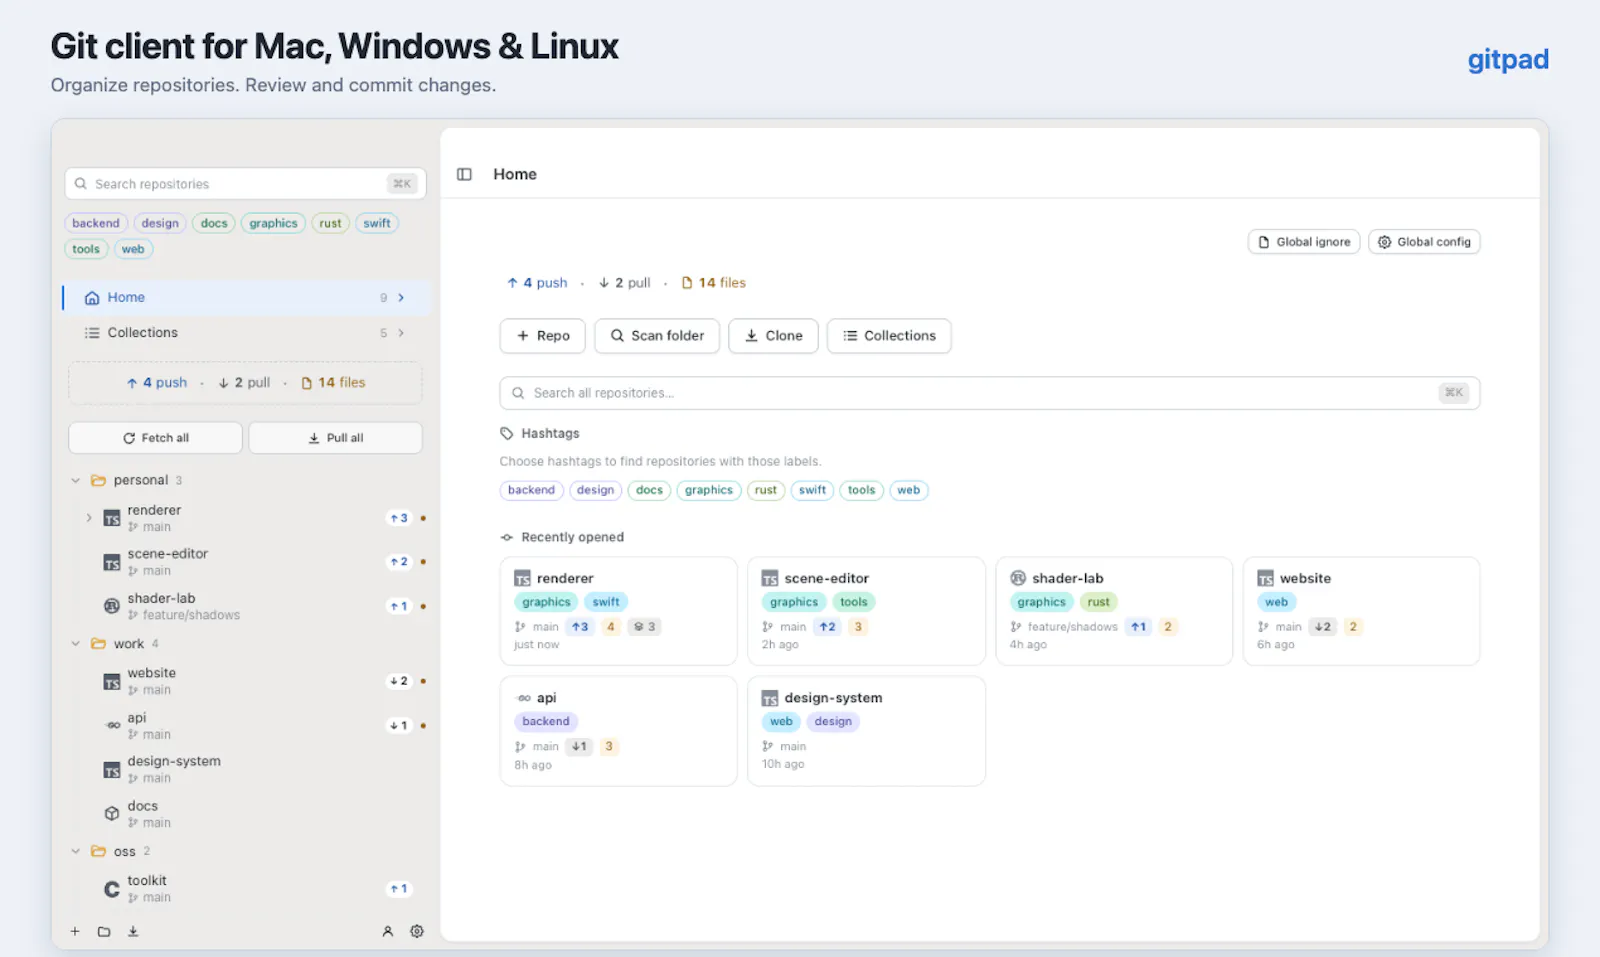1600x957 pixels.
Task: Click Fetch all button
Action: (155, 438)
